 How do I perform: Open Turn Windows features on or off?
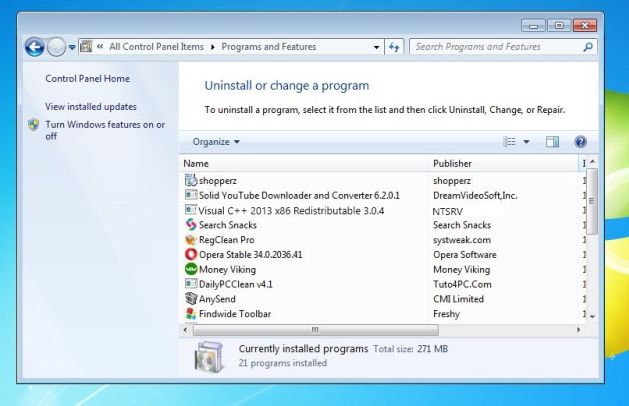click(x=105, y=130)
